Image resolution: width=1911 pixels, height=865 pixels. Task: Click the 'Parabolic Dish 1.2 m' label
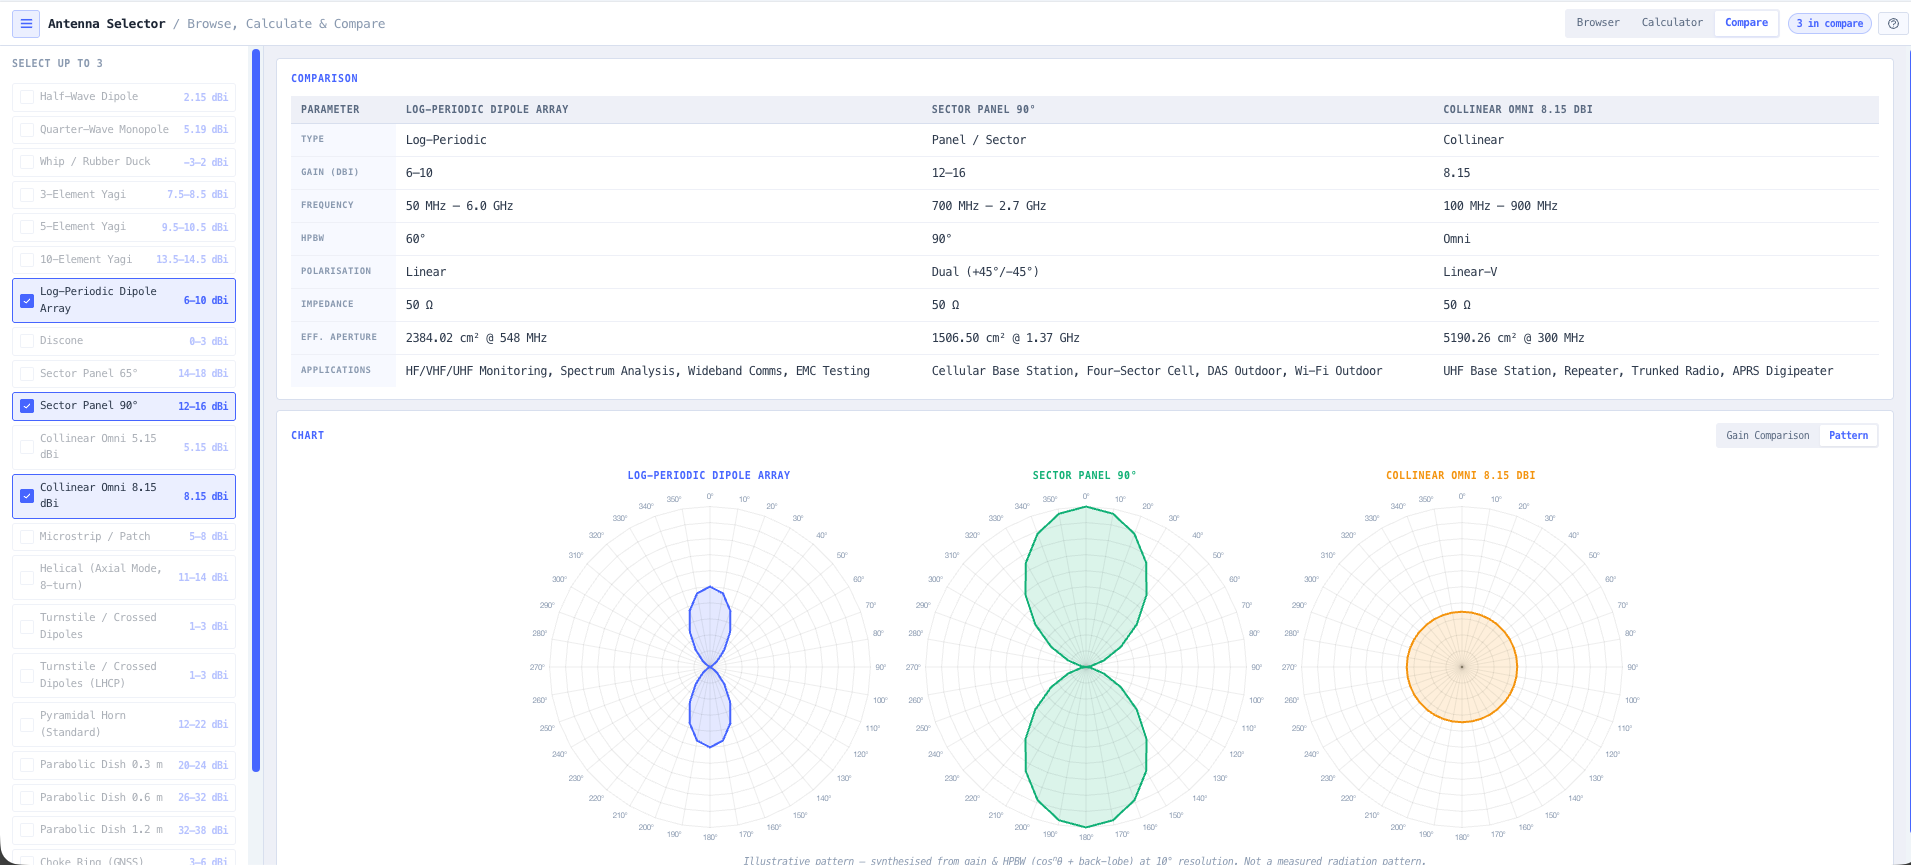[x=101, y=830]
